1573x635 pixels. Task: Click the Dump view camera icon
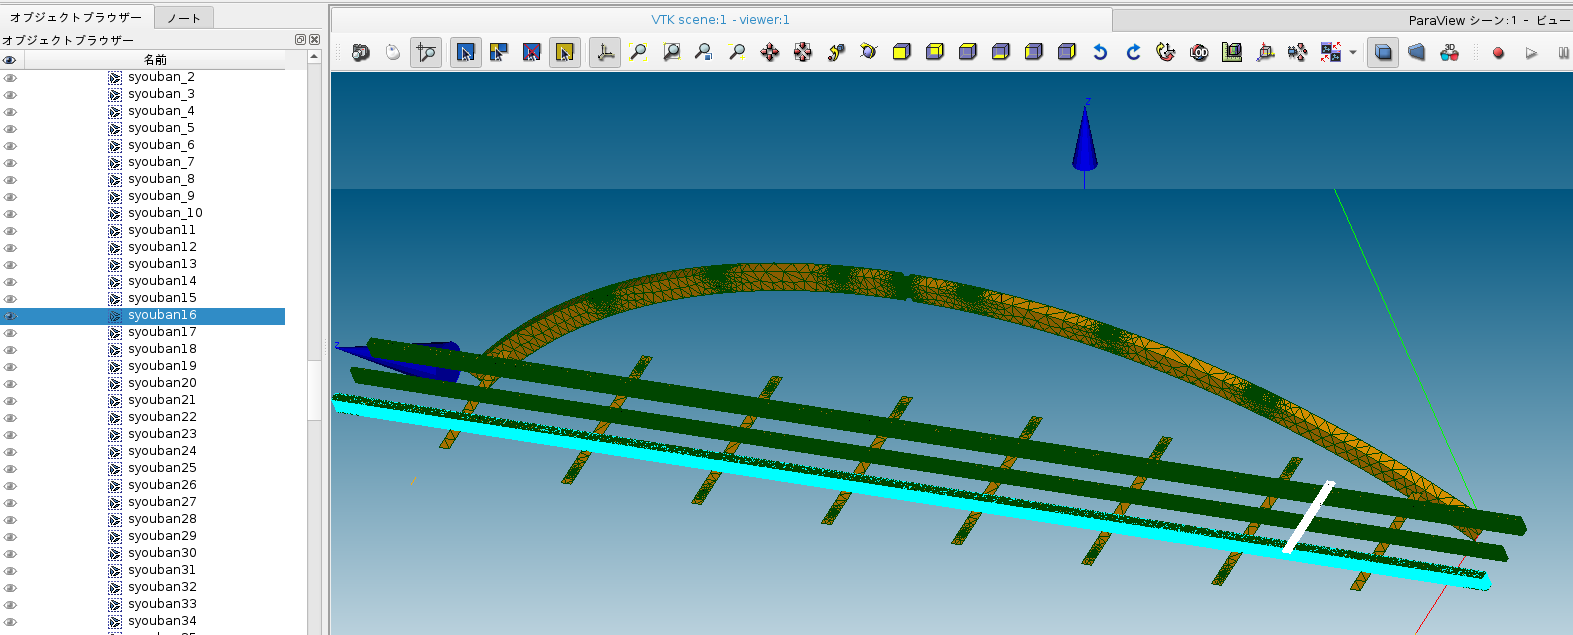tap(361, 53)
